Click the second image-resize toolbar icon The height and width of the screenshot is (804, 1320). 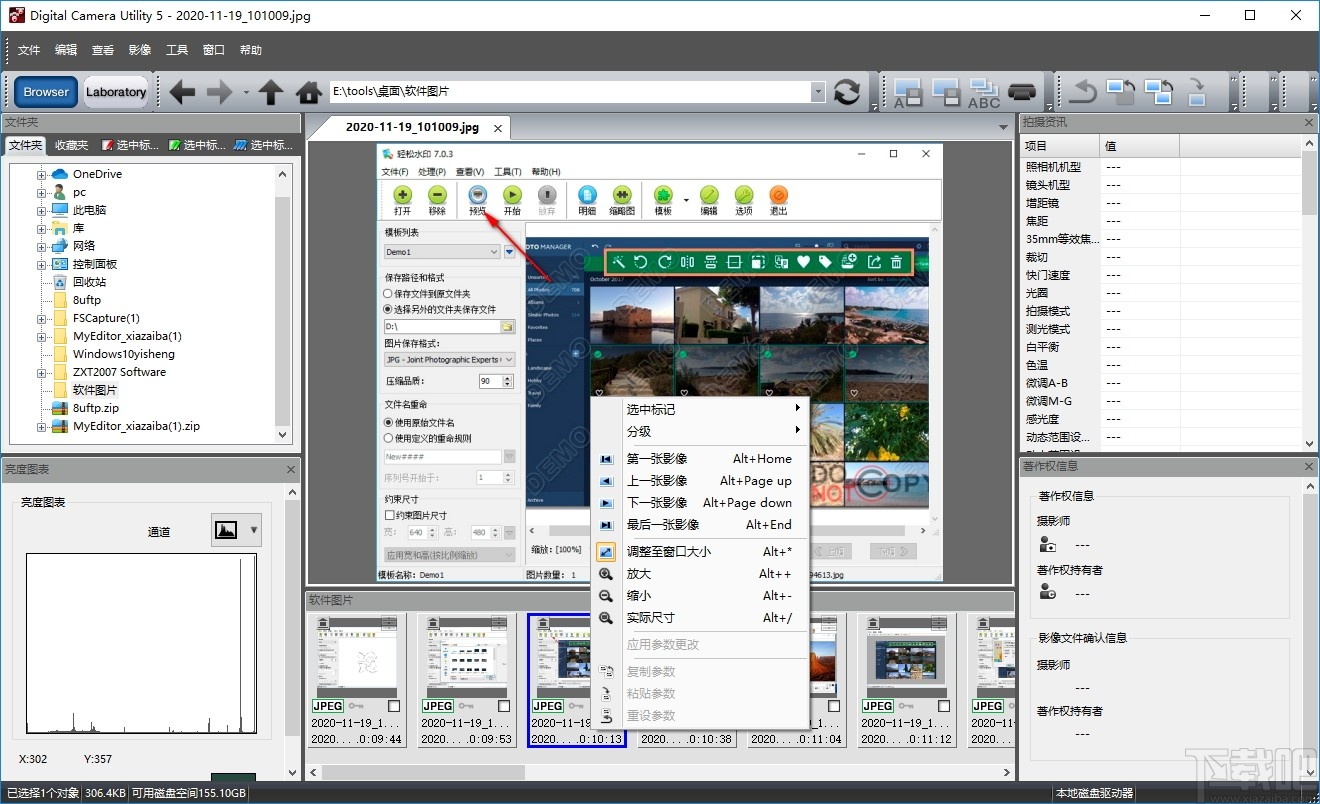tap(946, 92)
